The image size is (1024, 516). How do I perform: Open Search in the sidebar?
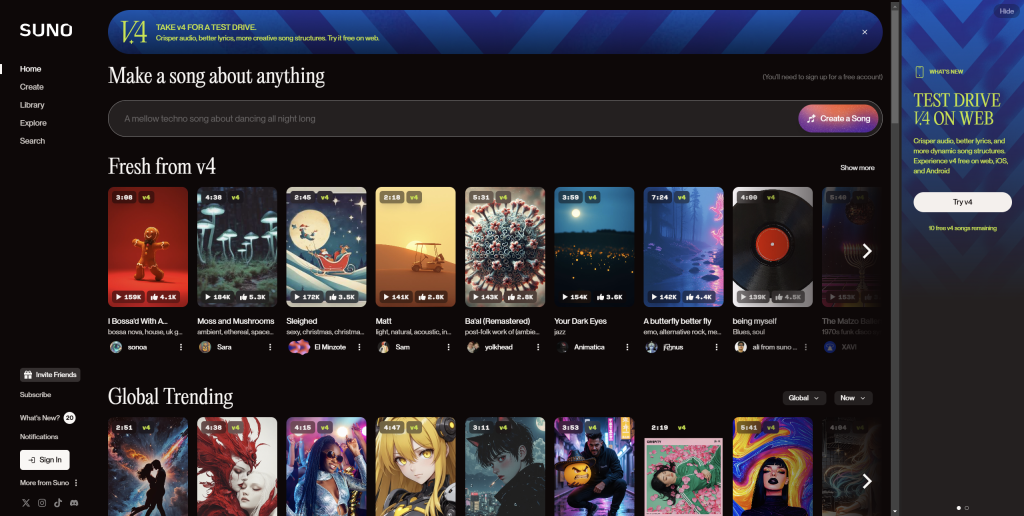pyautogui.click(x=33, y=140)
